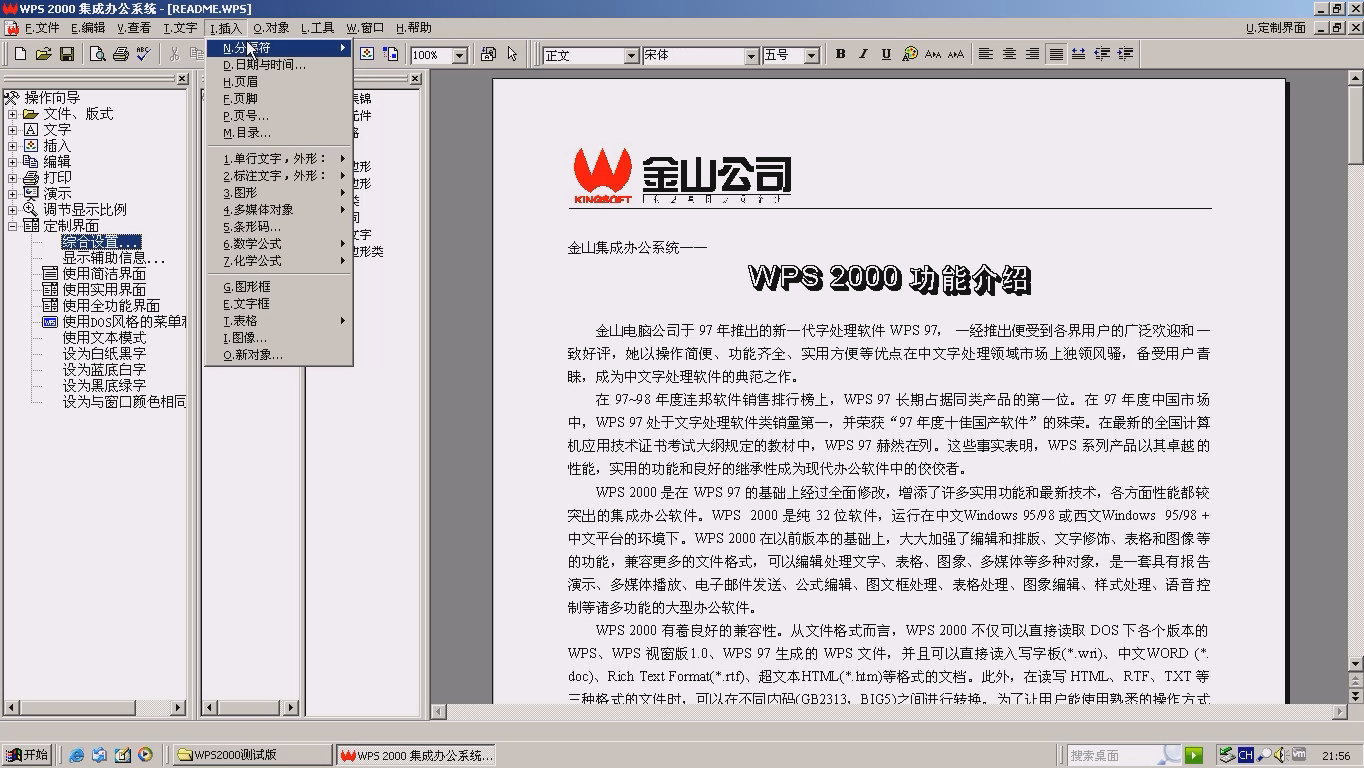
Task: Click the second-to-last indent icon in toolbar
Action: tap(1102, 54)
